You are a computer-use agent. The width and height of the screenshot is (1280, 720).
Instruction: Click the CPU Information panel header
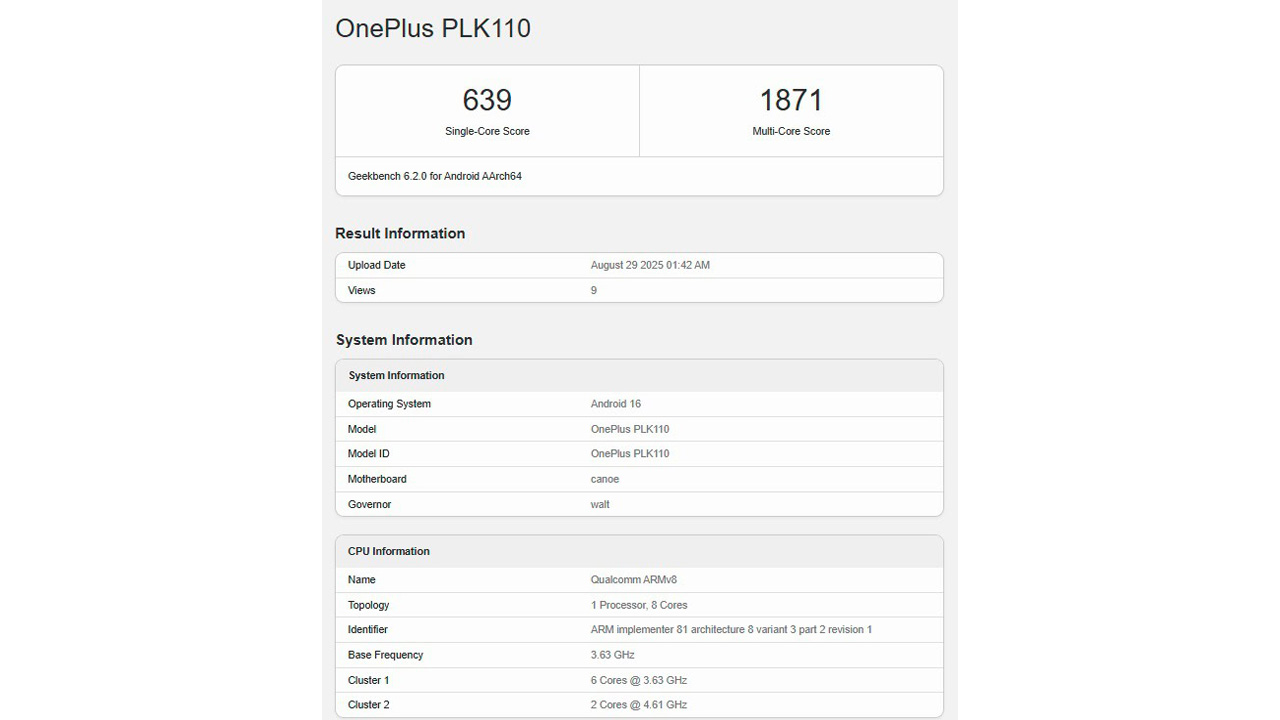click(x=388, y=551)
